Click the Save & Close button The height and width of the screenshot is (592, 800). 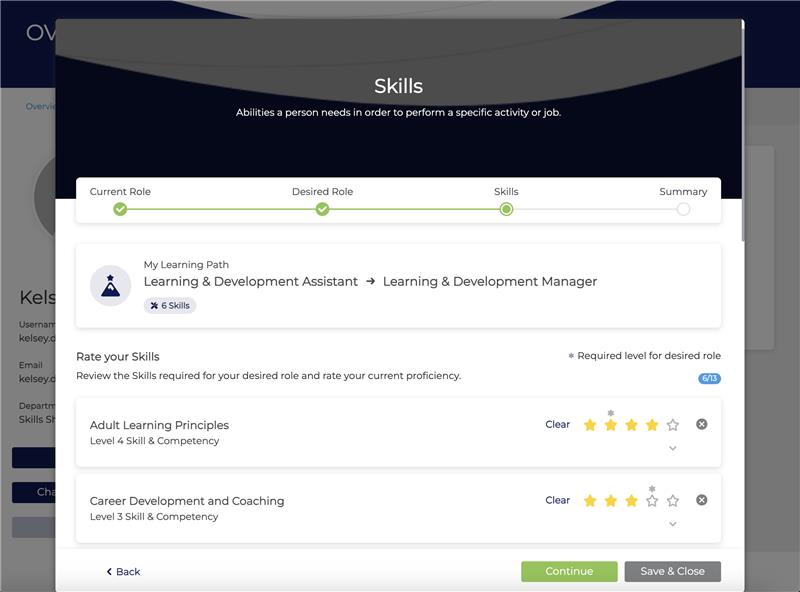click(x=672, y=571)
